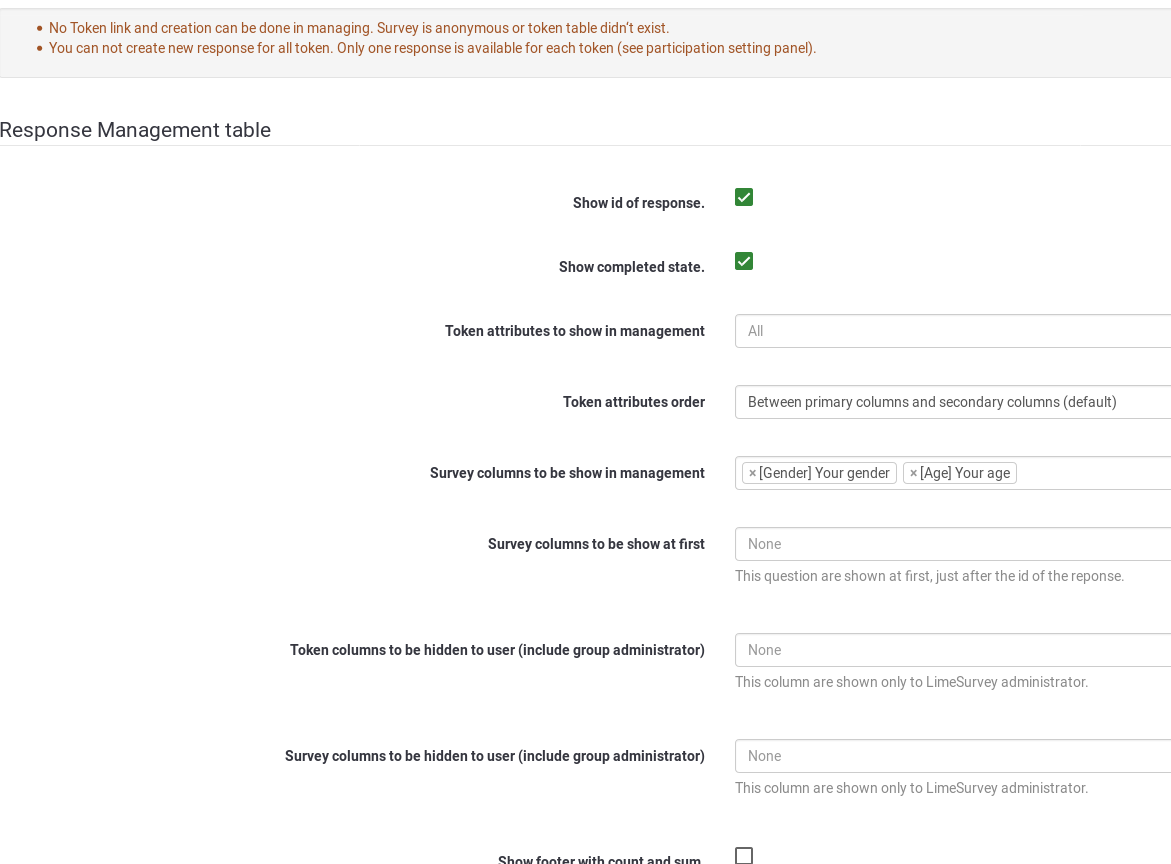The image size is (1171, 864).
Task: Select the [Age] Your age tag
Action: [965, 473]
